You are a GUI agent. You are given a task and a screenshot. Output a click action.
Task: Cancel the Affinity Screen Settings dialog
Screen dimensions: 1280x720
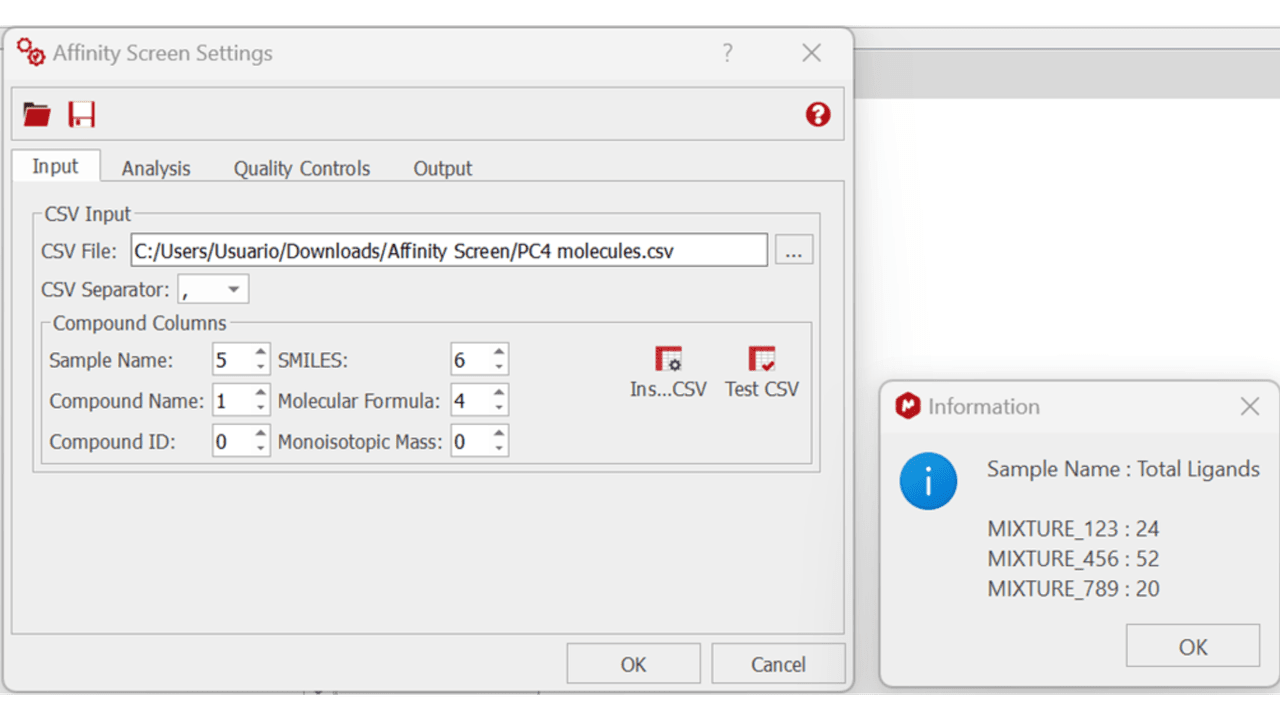[778, 664]
